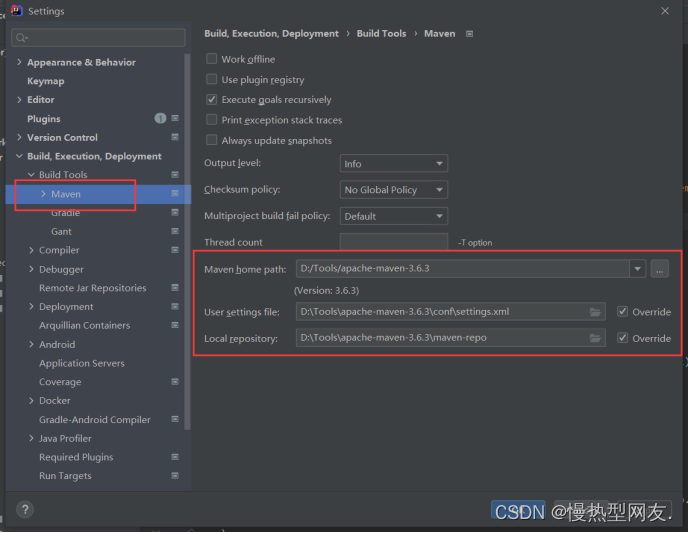
Task: Open the Output level dropdown
Action: coord(394,164)
